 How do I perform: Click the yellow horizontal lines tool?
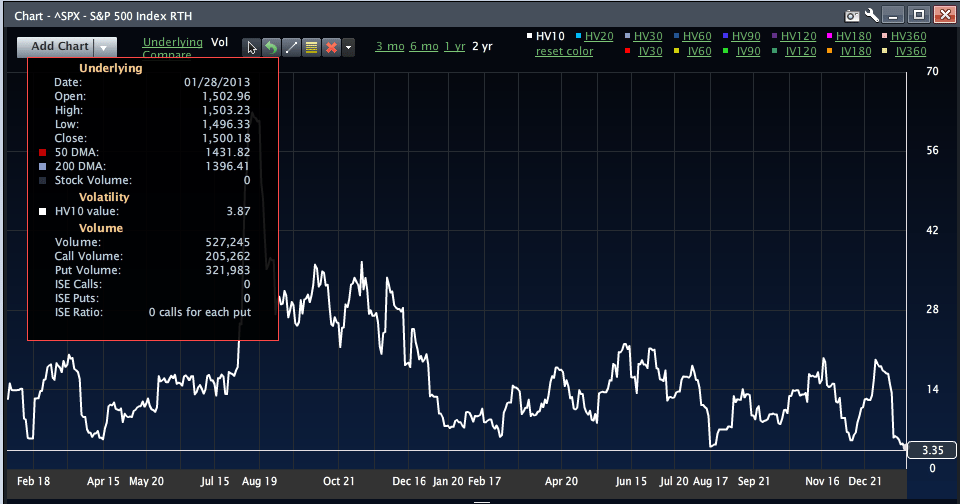click(x=311, y=47)
